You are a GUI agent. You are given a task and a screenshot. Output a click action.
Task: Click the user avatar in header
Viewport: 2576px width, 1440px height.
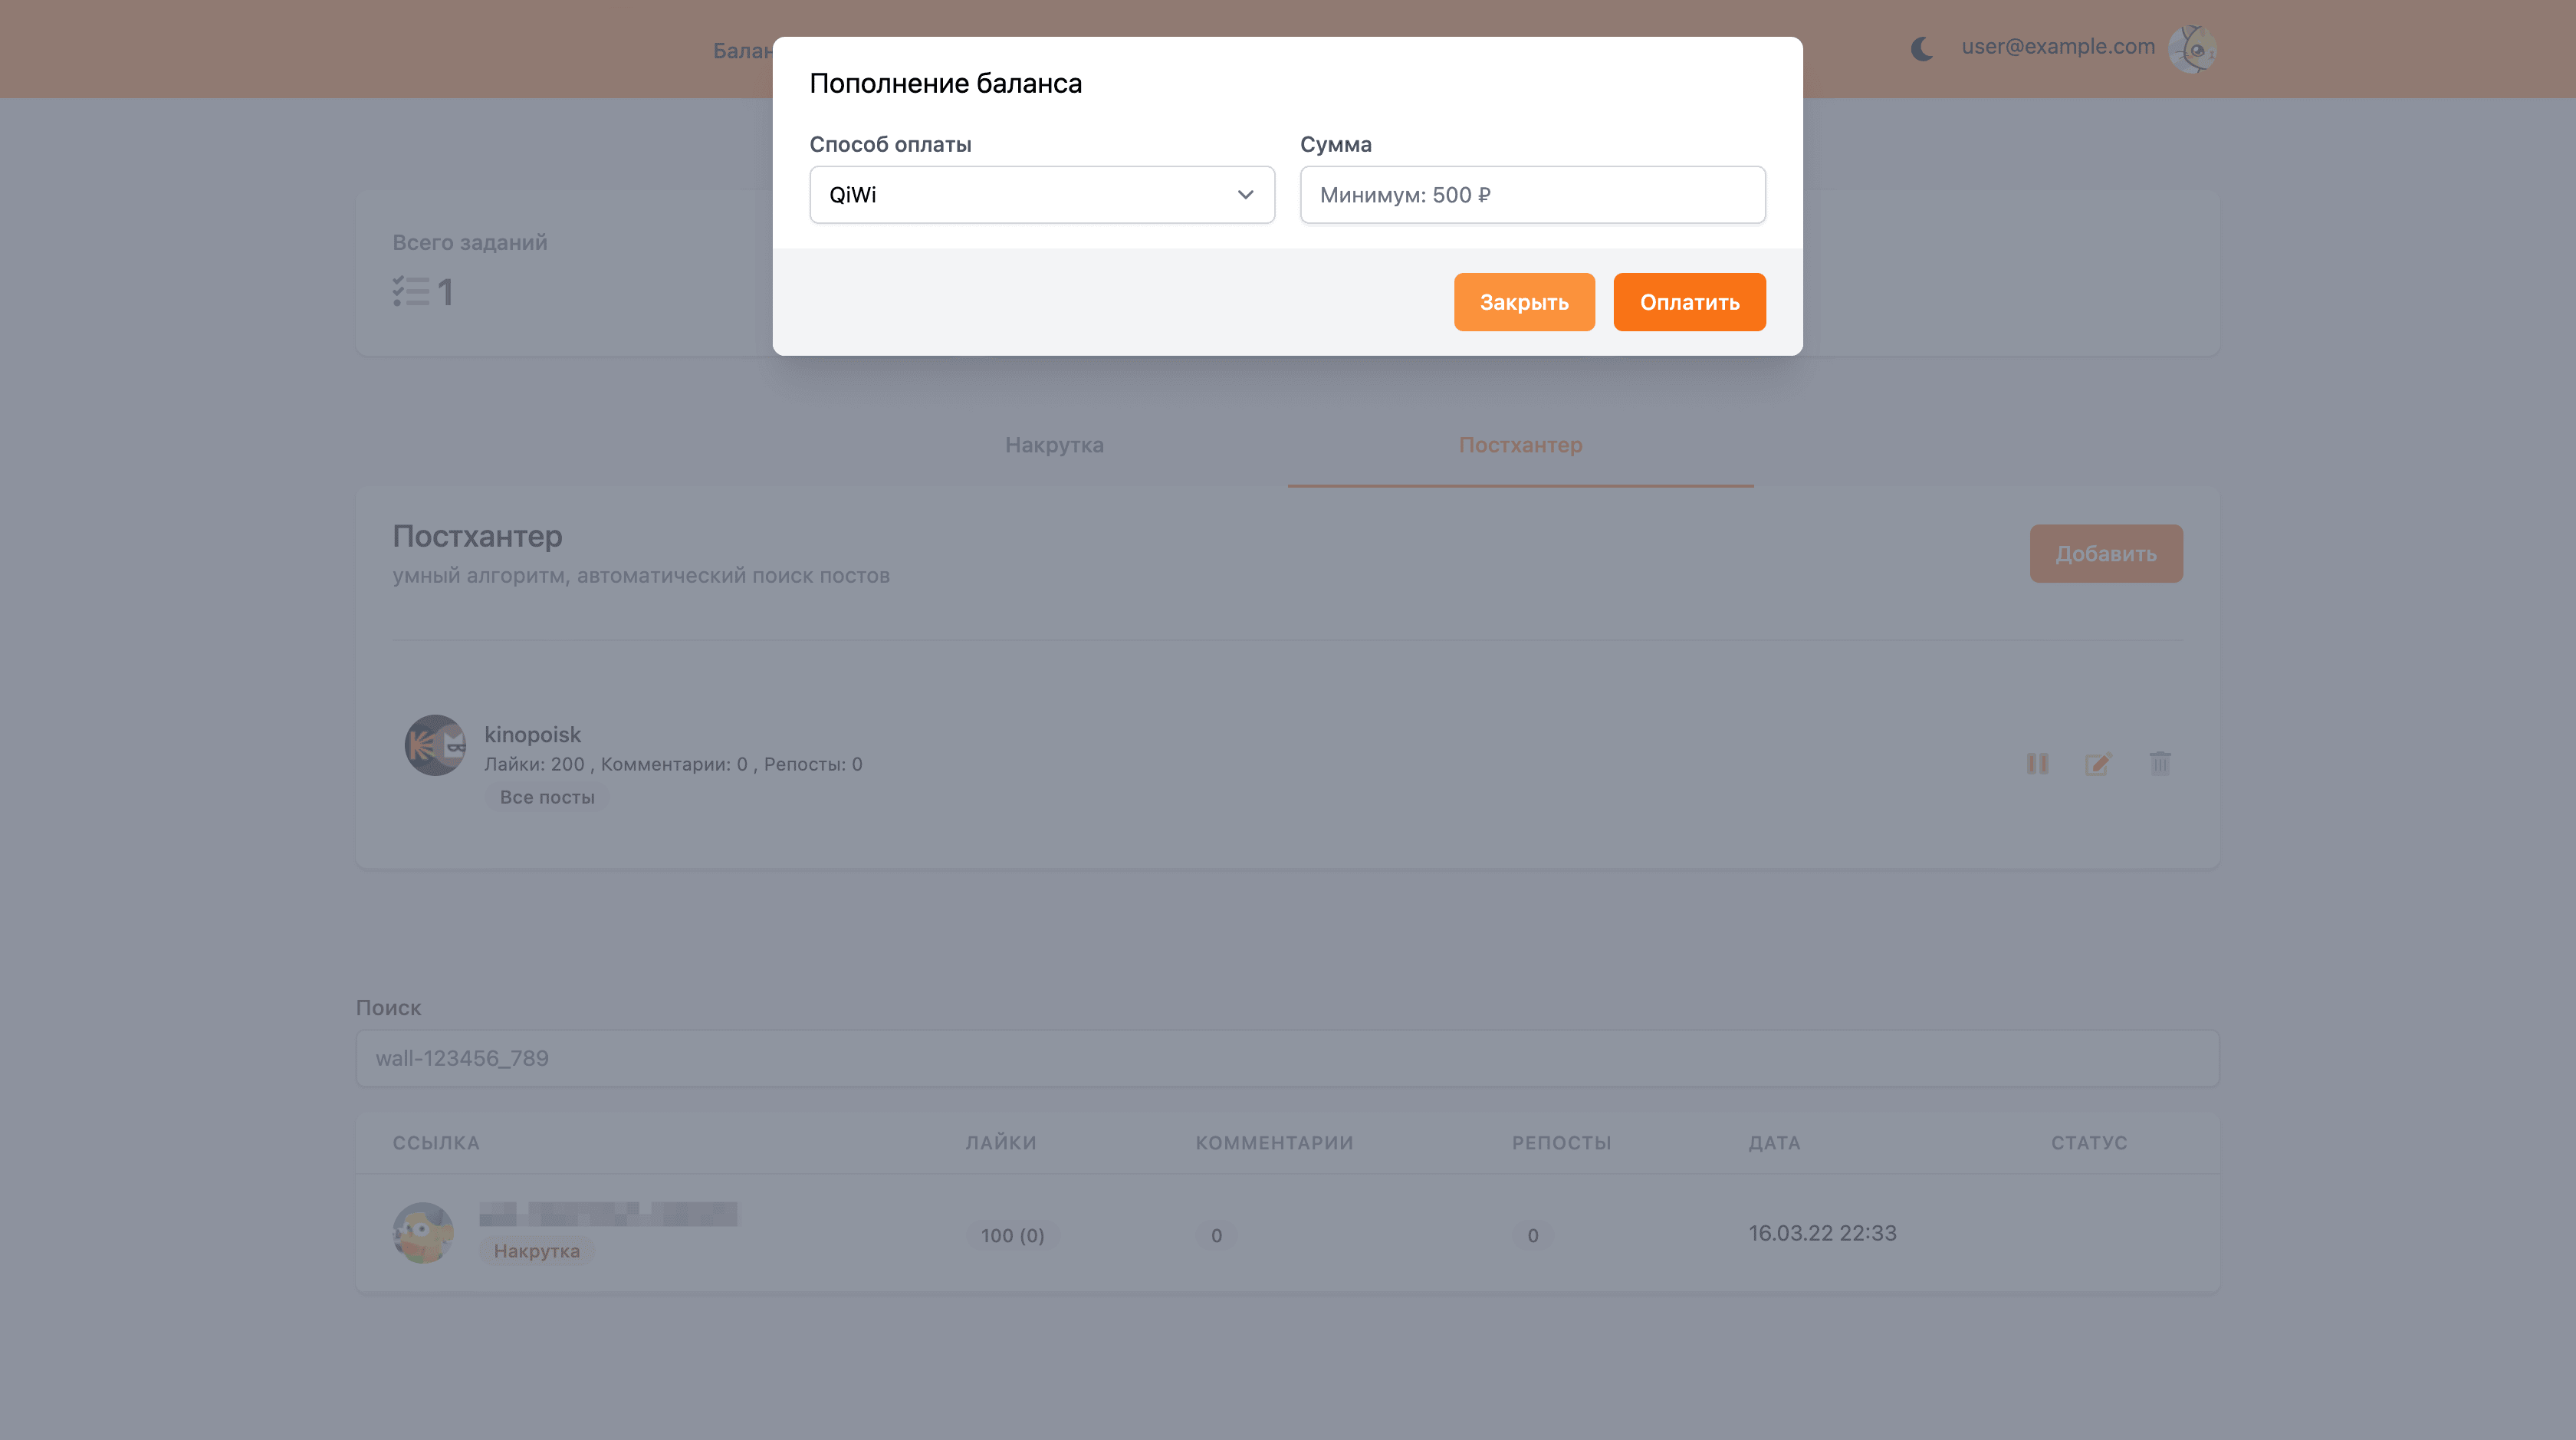point(2191,48)
